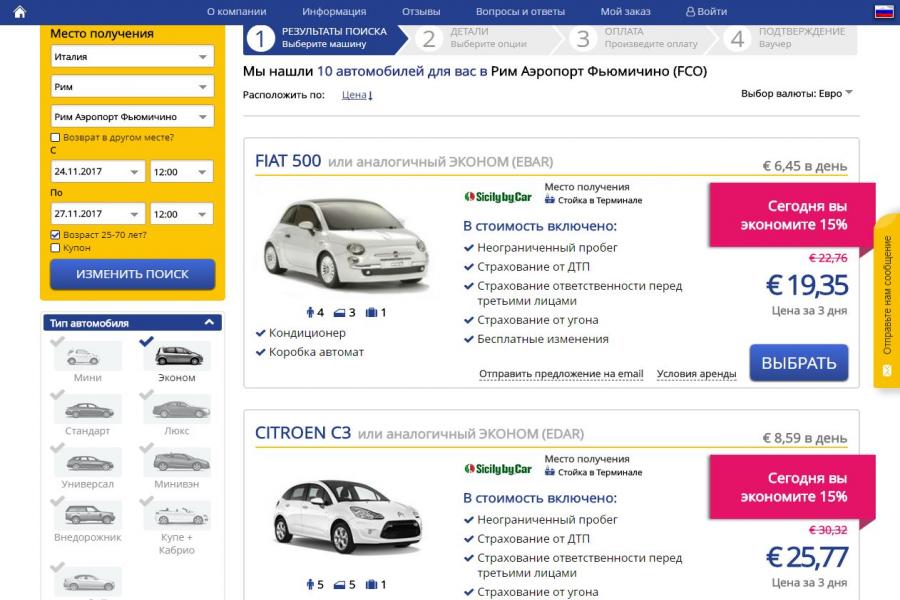Viewport: 900px width, 600px height.
Task: Open the country dropdown showing Италия
Action: (132, 57)
